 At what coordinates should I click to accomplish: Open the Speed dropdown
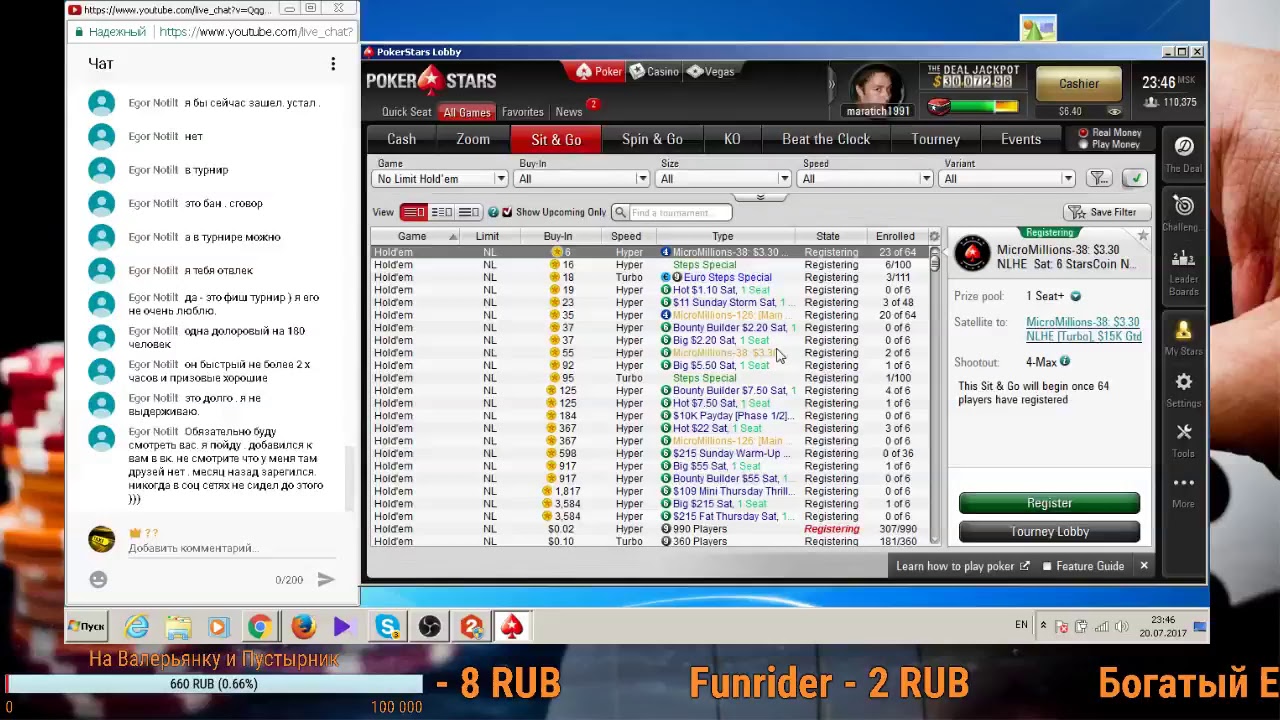point(866,179)
